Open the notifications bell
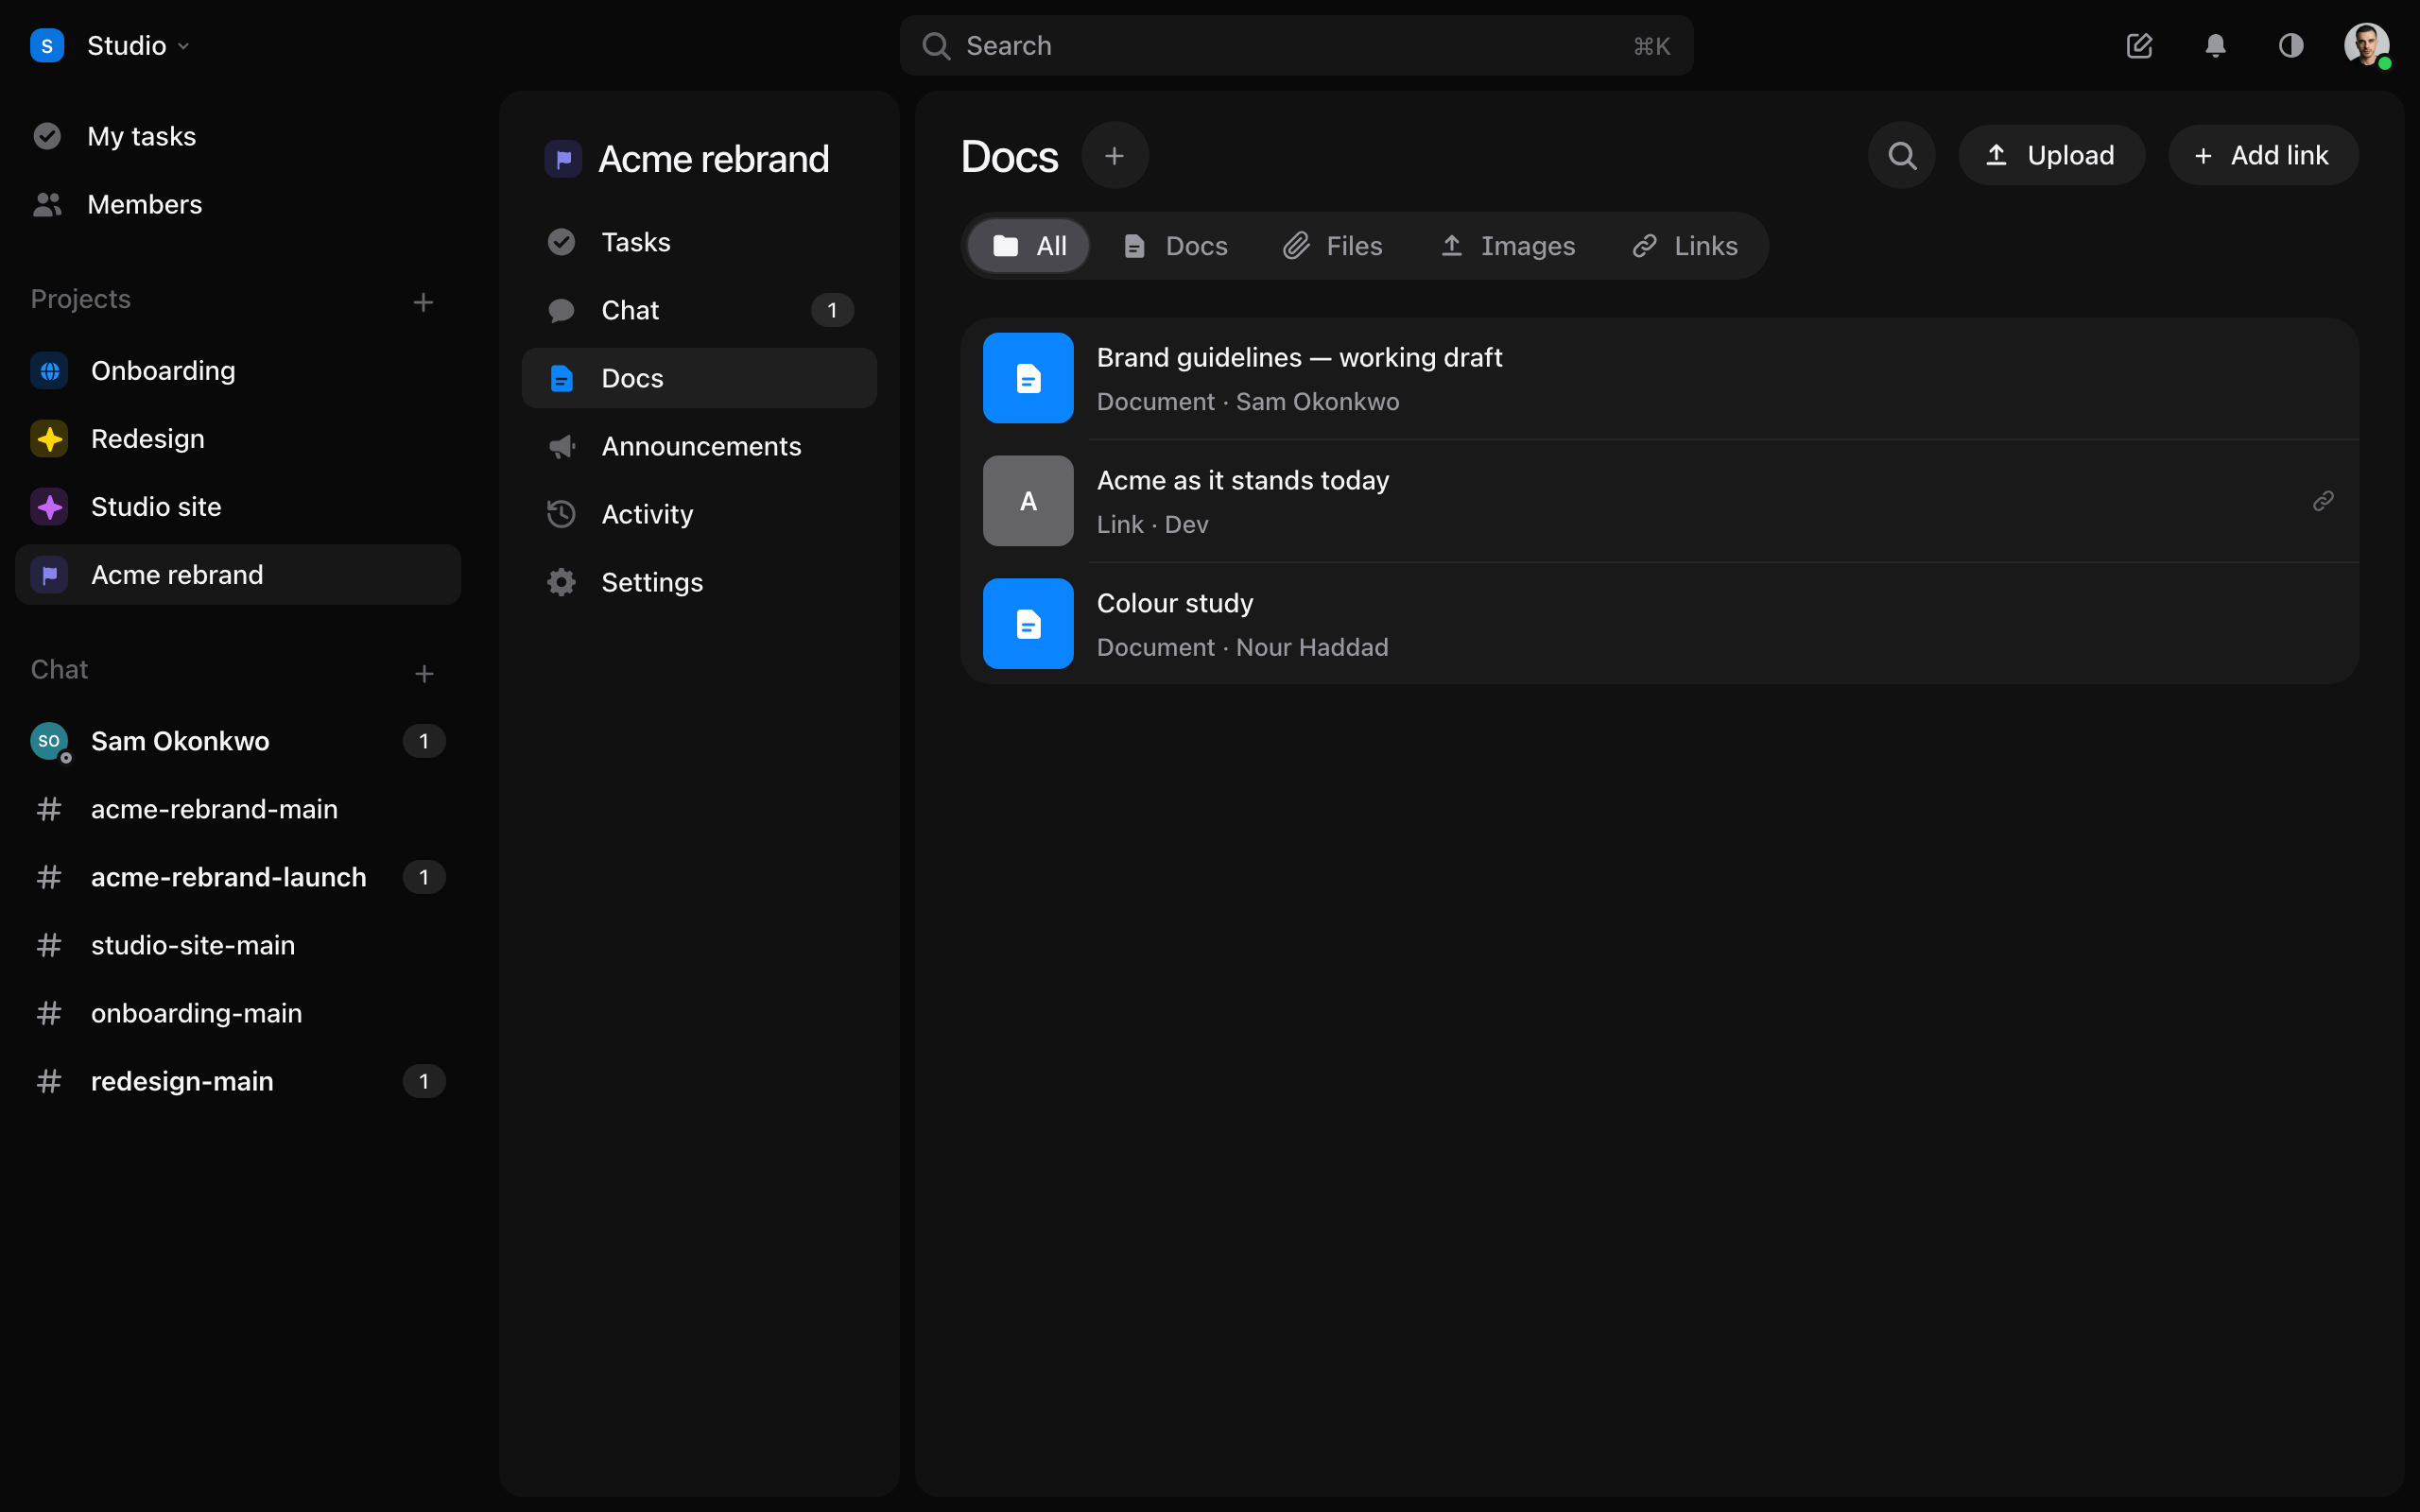The image size is (2420, 1512). coord(2215,46)
